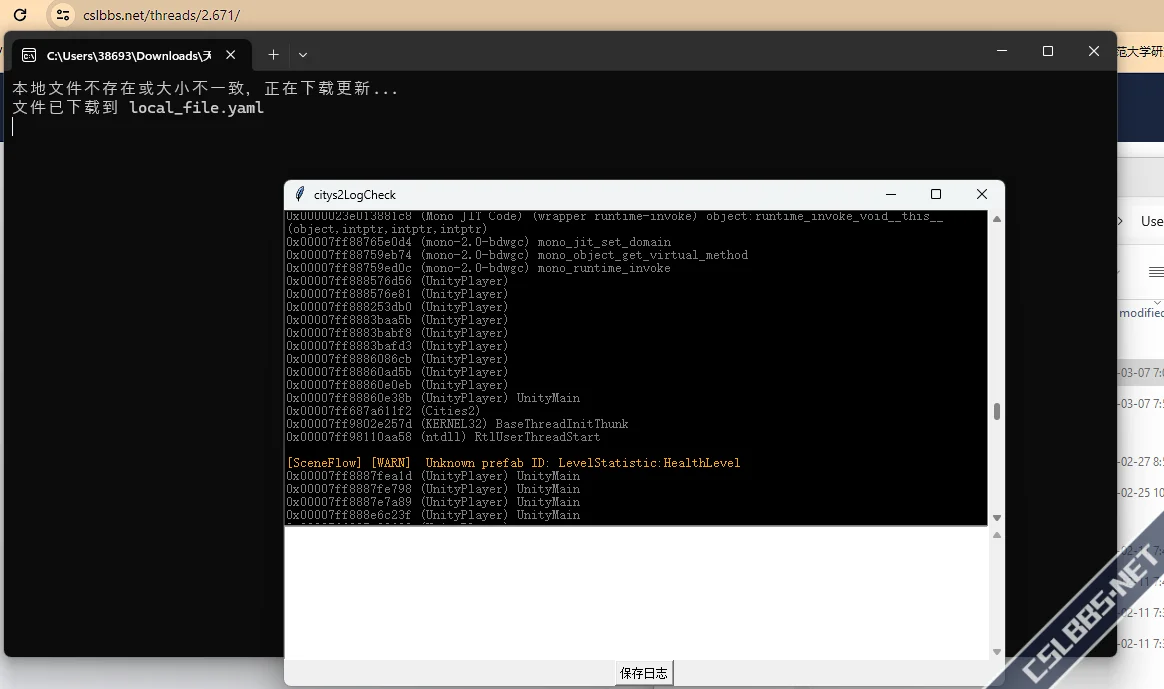The height and width of the screenshot is (689, 1164).
Task: Click the 0x00007ff88860e38b UnityMain line
Action: pos(434,398)
